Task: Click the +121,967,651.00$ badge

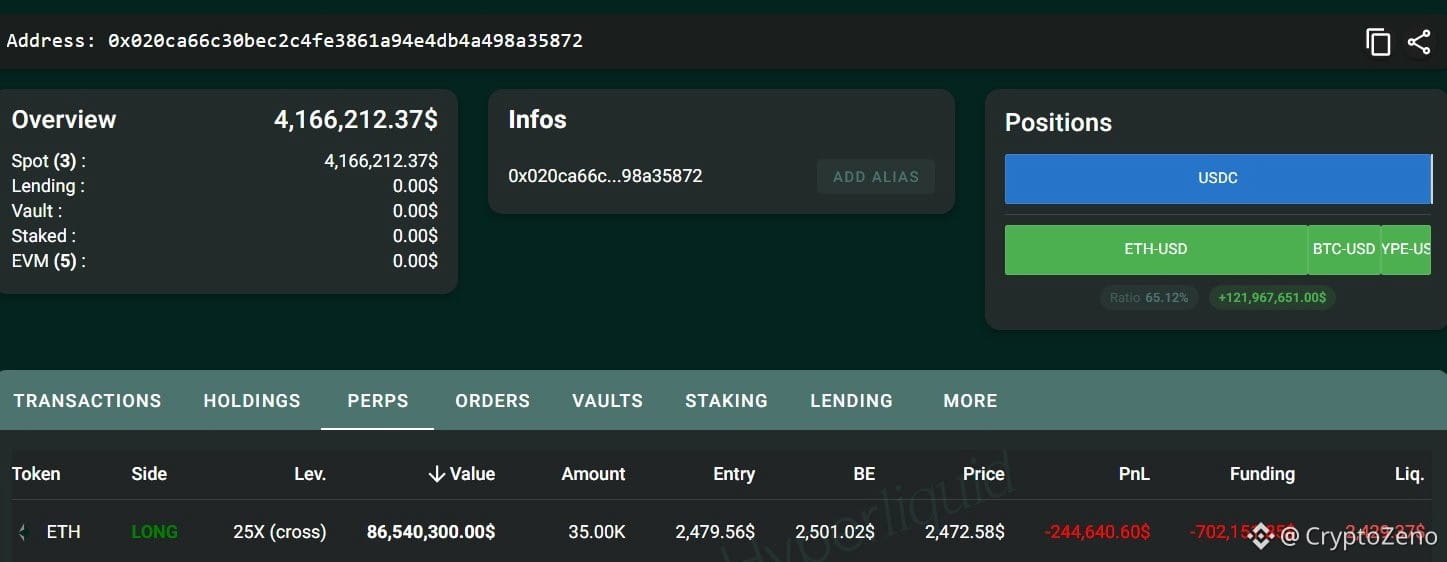Action: [x=1272, y=298]
